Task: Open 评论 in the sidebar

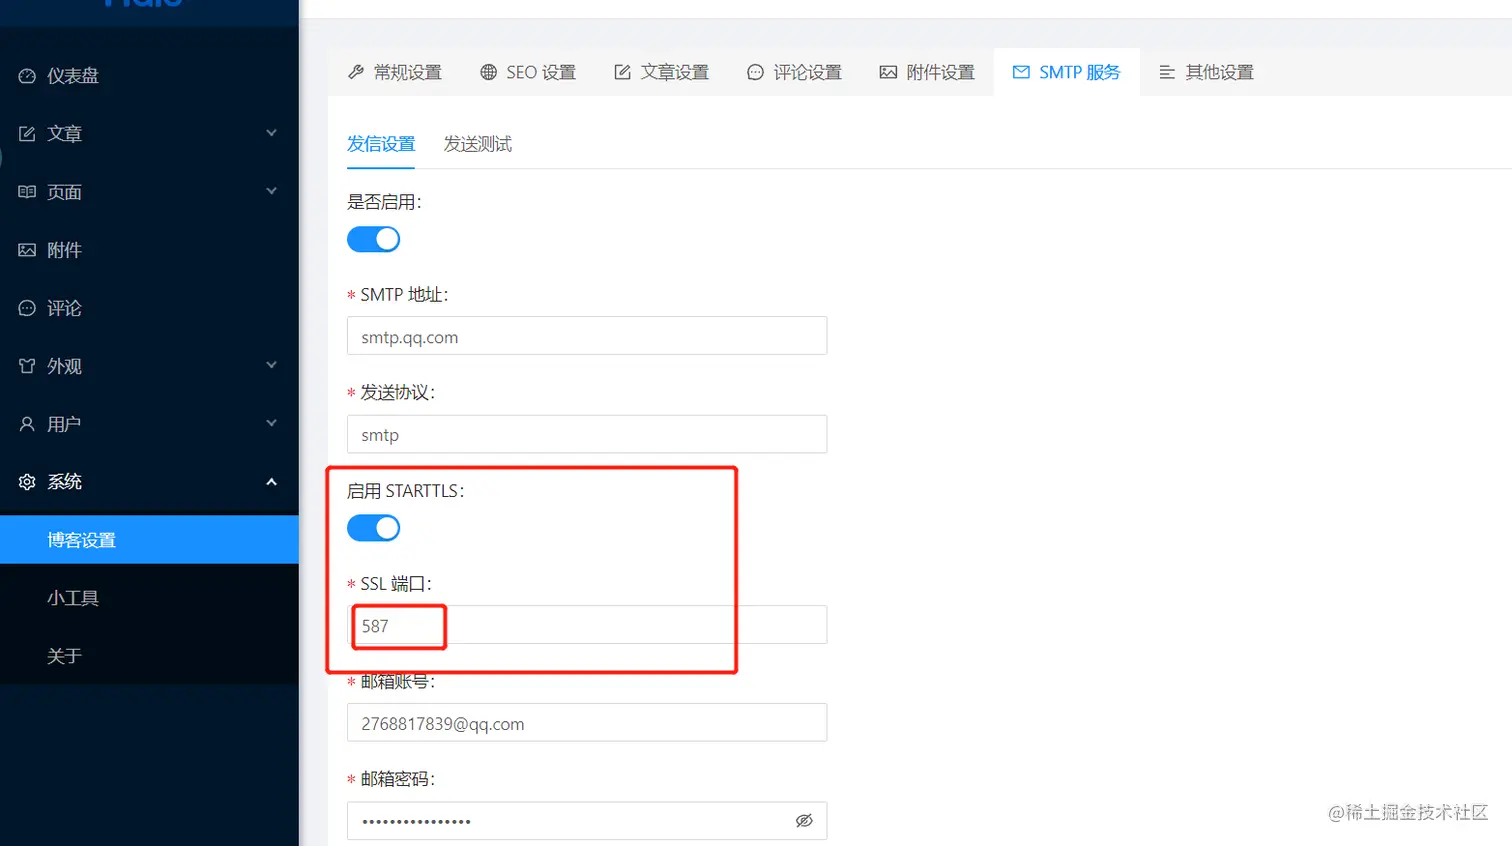Action: (149, 308)
